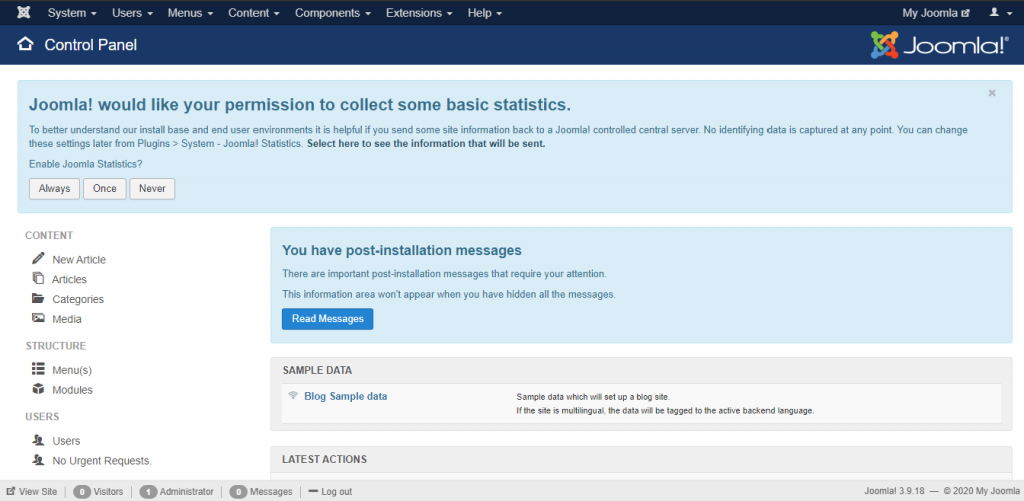This screenshot has width=1024, height=501.
Task: Open the Components menu
Action: point(333,13)
